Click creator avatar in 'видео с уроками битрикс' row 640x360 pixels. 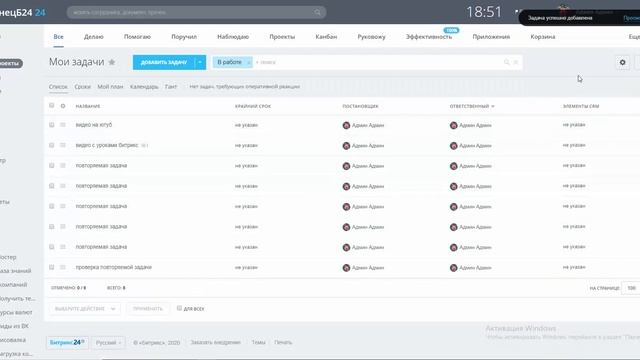[346, 146]
